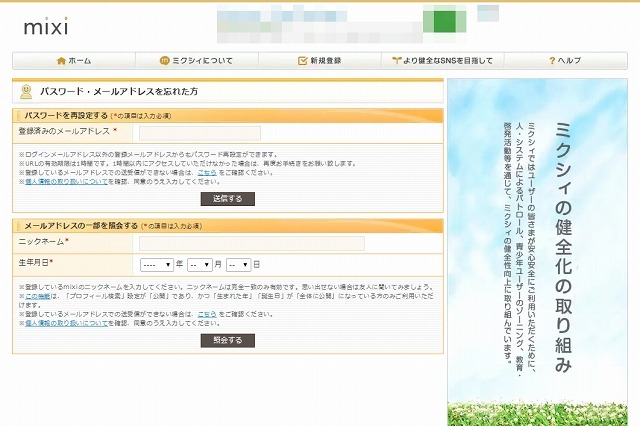The width and height of the screenshot is (640, 426).
Task: Open the birth day dropdown
Action: pyautogui.click(x=238, y=265)
